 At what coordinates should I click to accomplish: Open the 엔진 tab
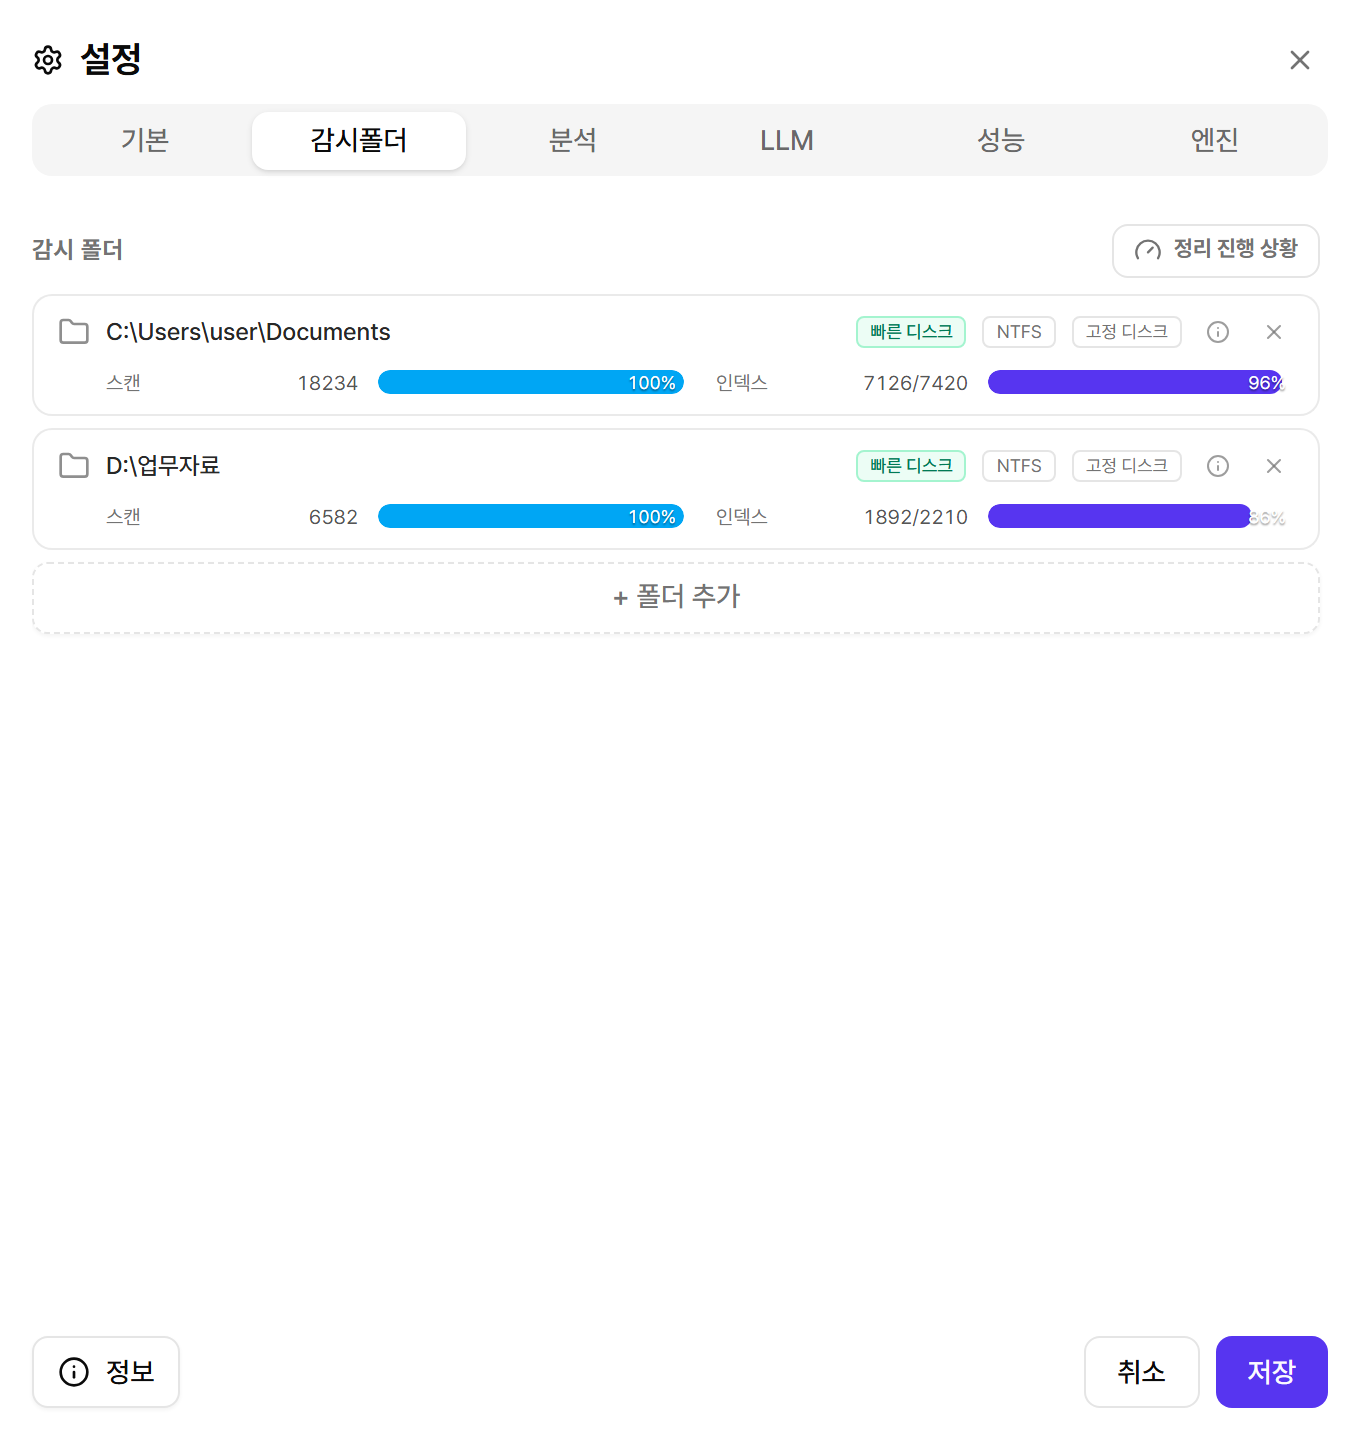(x=1215, y=140)
